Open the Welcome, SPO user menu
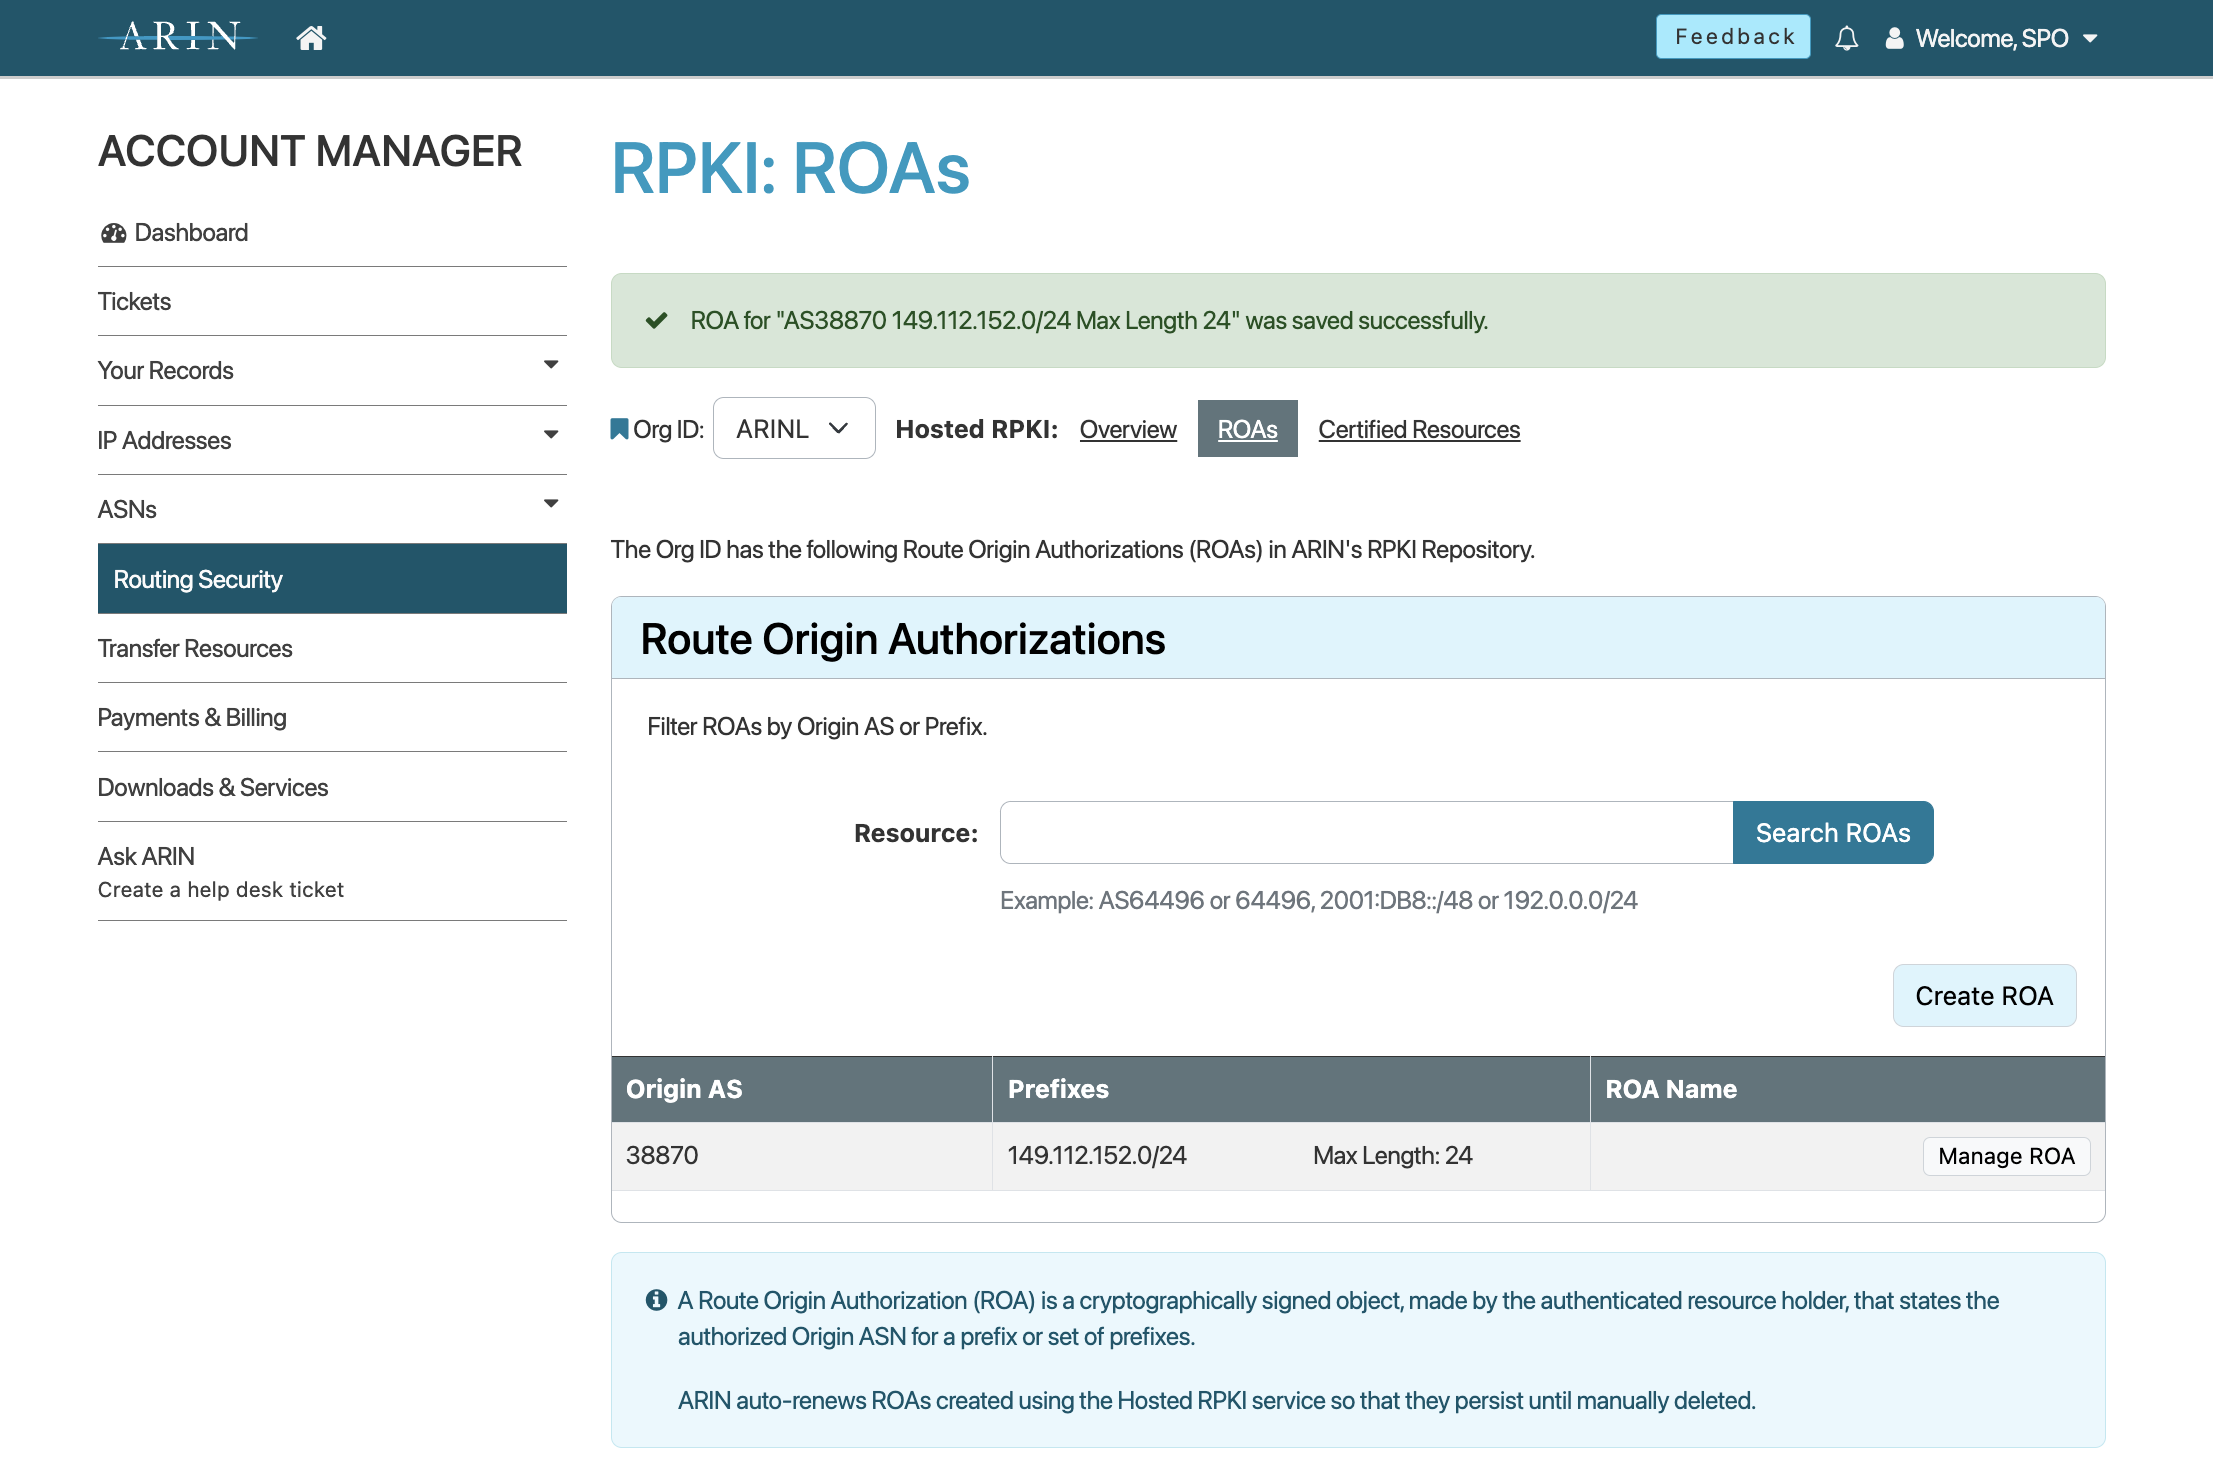 point(1991,38)
